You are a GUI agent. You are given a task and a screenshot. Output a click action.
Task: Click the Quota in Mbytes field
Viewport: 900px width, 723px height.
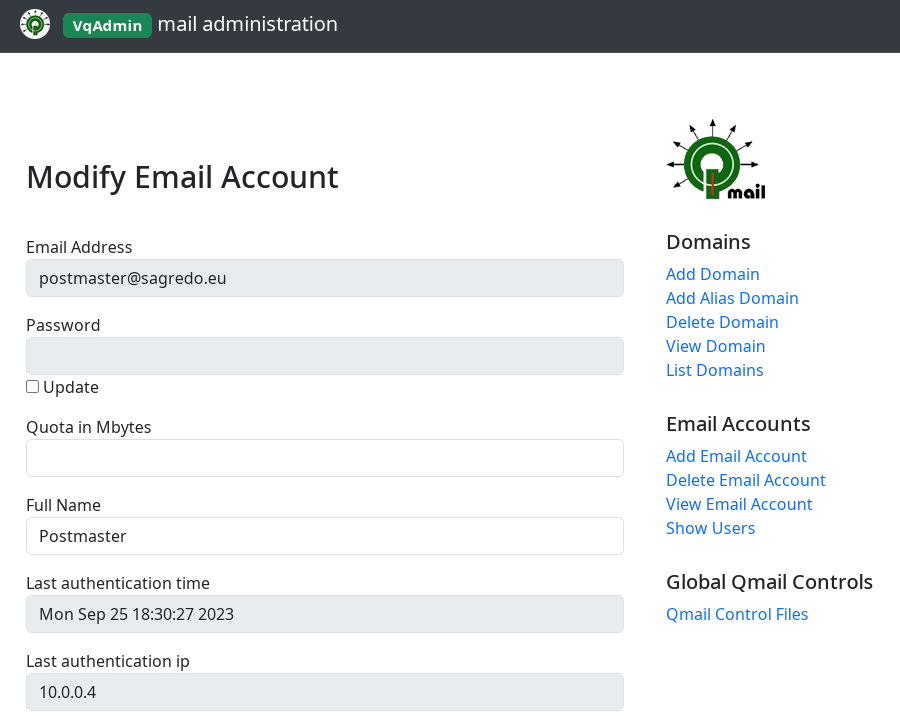pos(325,458)
